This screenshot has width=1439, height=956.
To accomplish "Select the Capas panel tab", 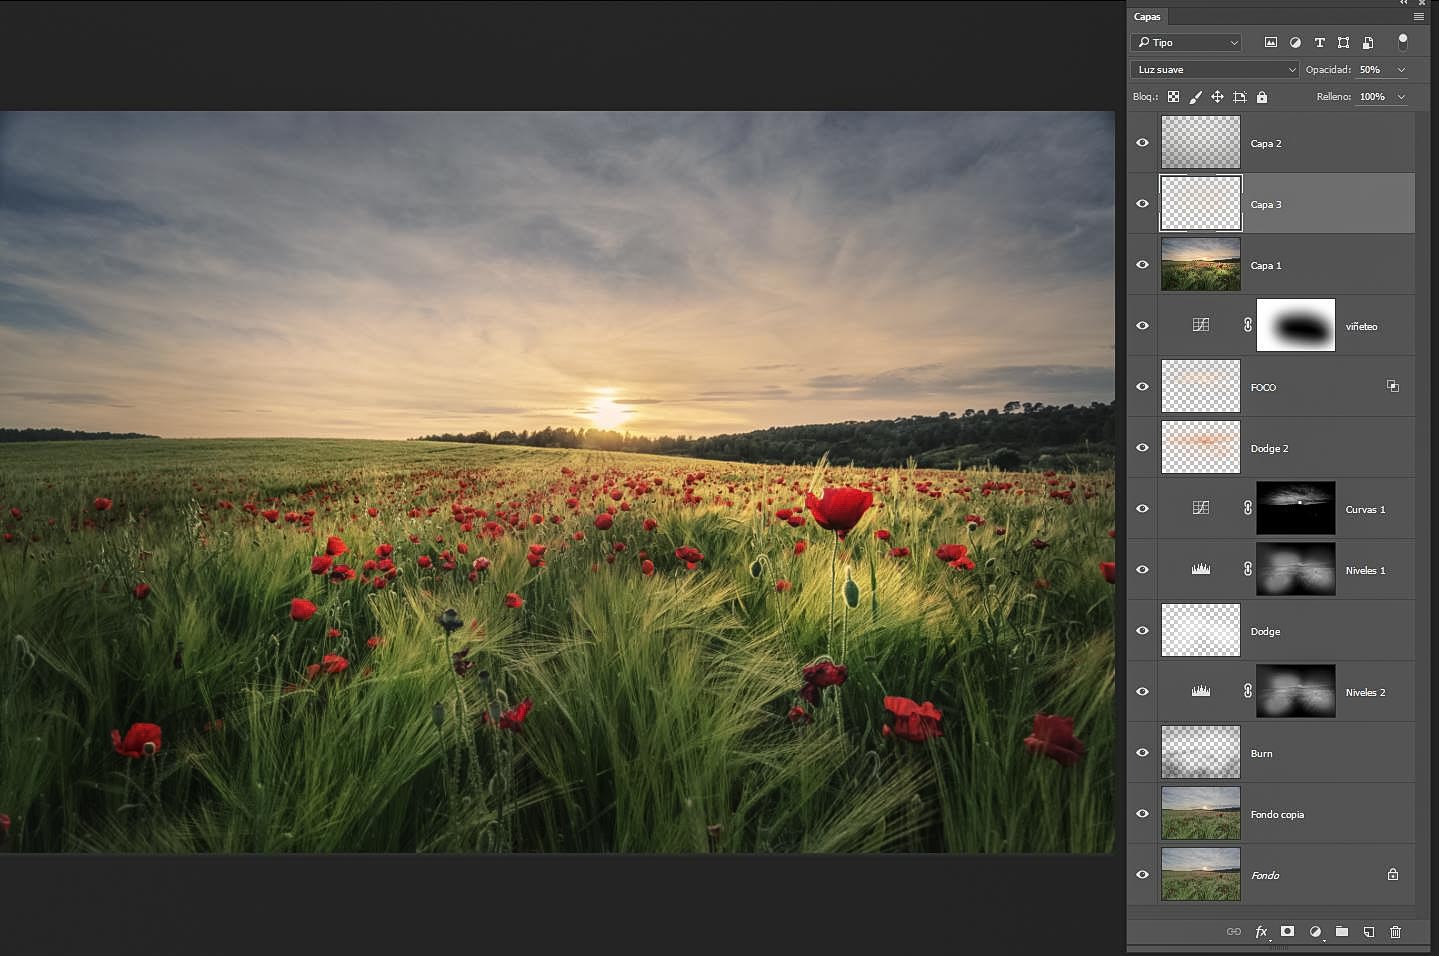I will tap(1147, 17).
